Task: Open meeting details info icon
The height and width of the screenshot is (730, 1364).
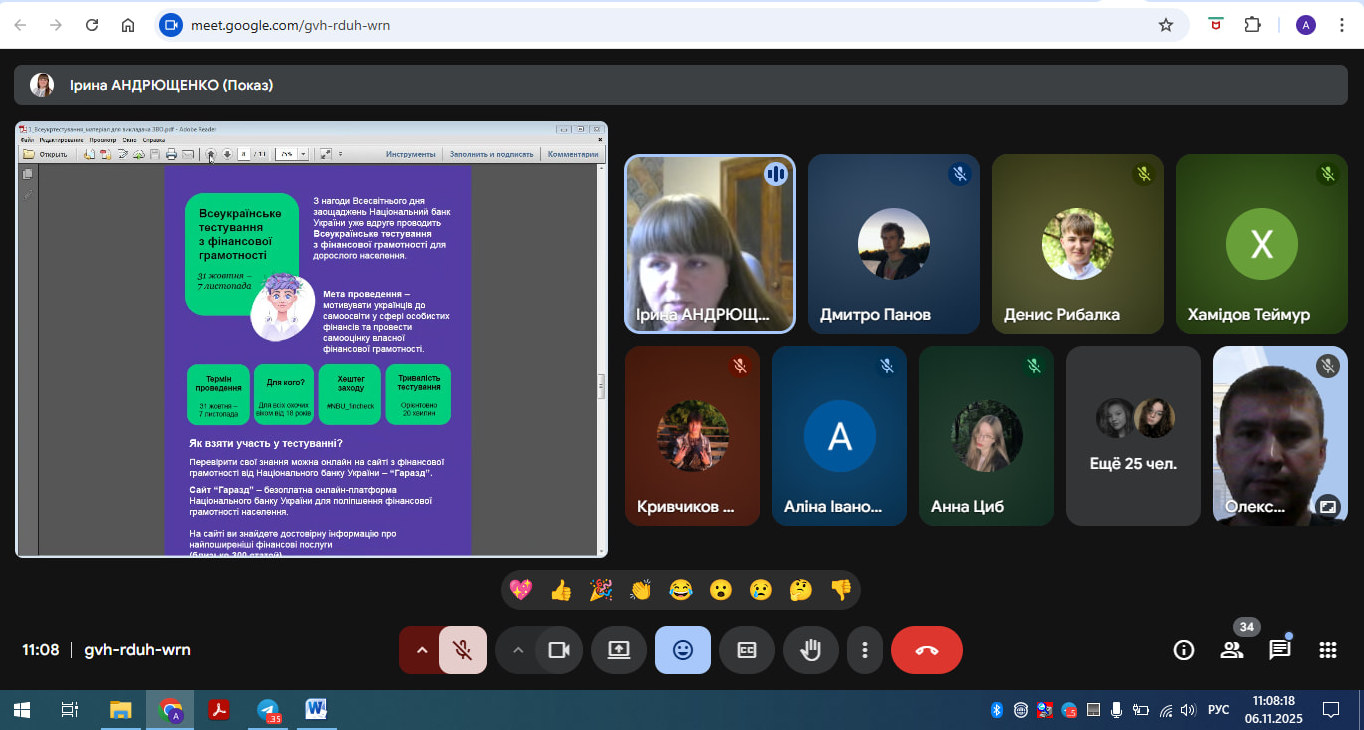Action: pyautogui.click(x=1183, y=650)
